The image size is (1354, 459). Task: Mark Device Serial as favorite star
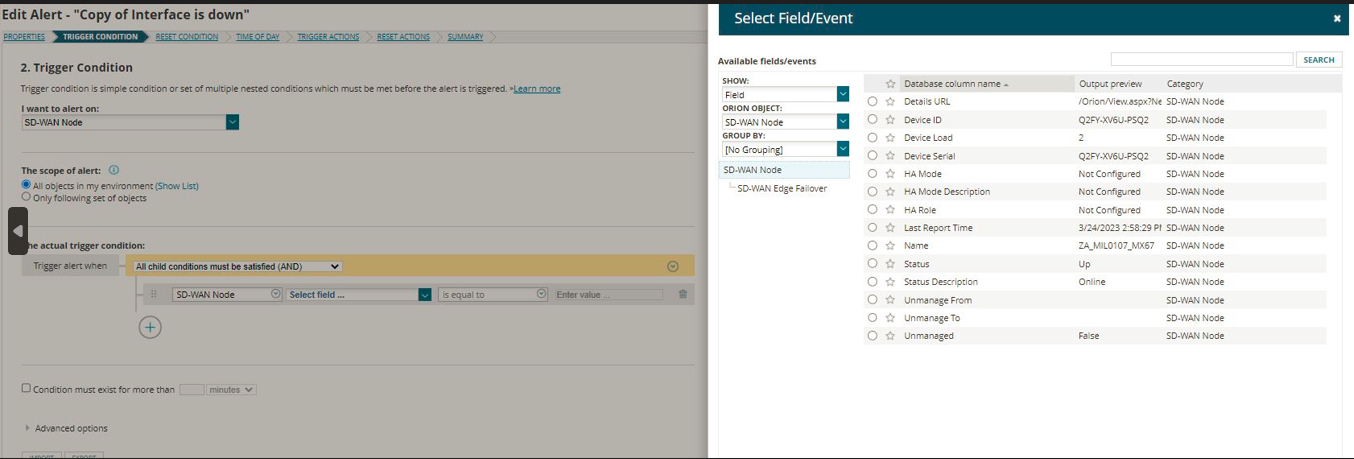click(890, 156)
